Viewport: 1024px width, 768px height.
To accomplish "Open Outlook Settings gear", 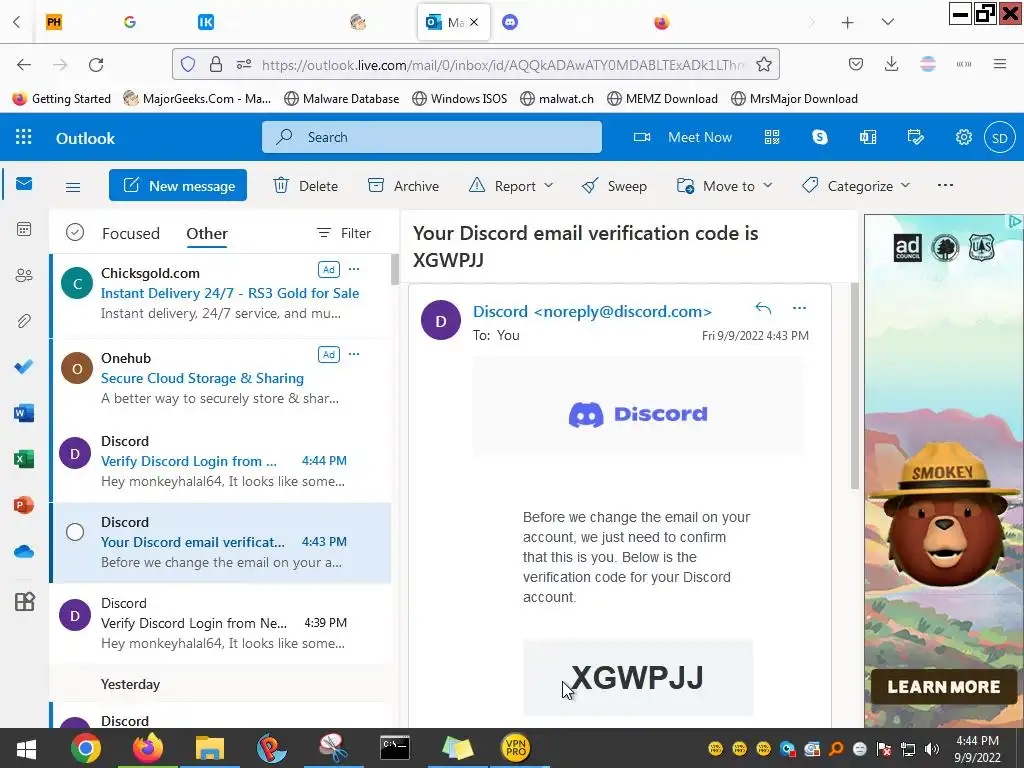I will (x=964, y=137).
